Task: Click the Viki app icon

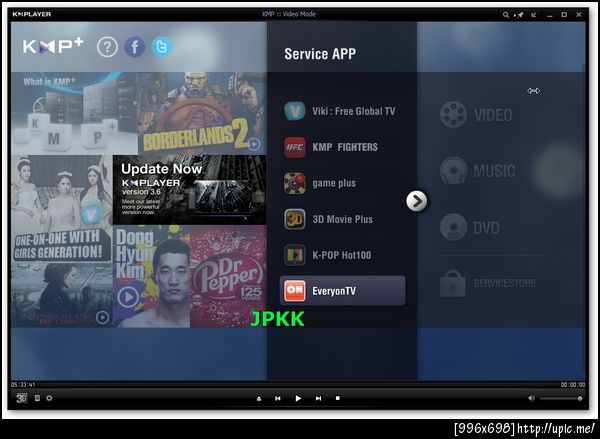Action: click(295, 111)
